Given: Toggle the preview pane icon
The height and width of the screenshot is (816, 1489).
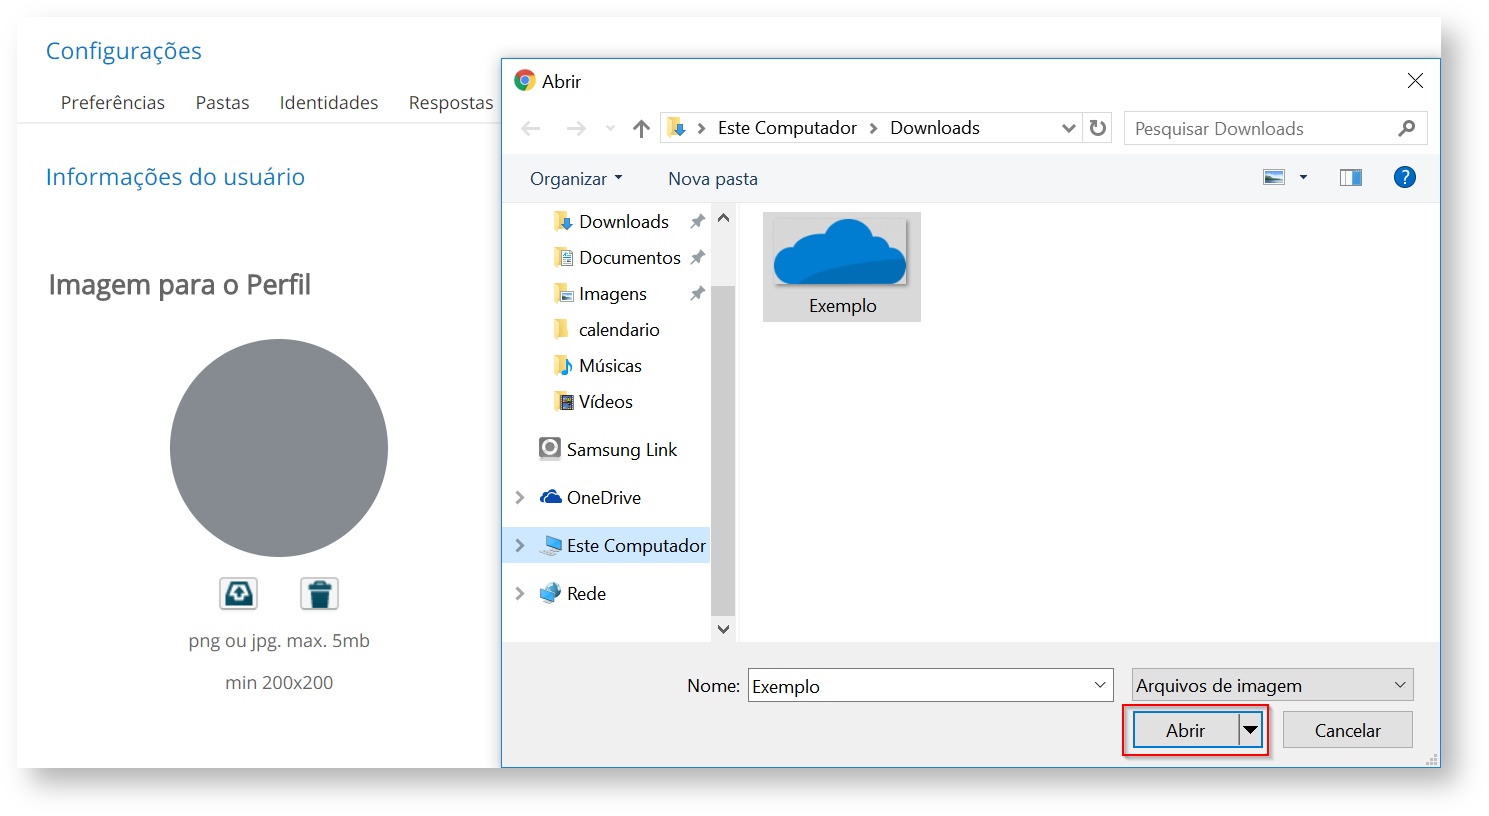Looking at the screenshot, I should point(1350,178).
